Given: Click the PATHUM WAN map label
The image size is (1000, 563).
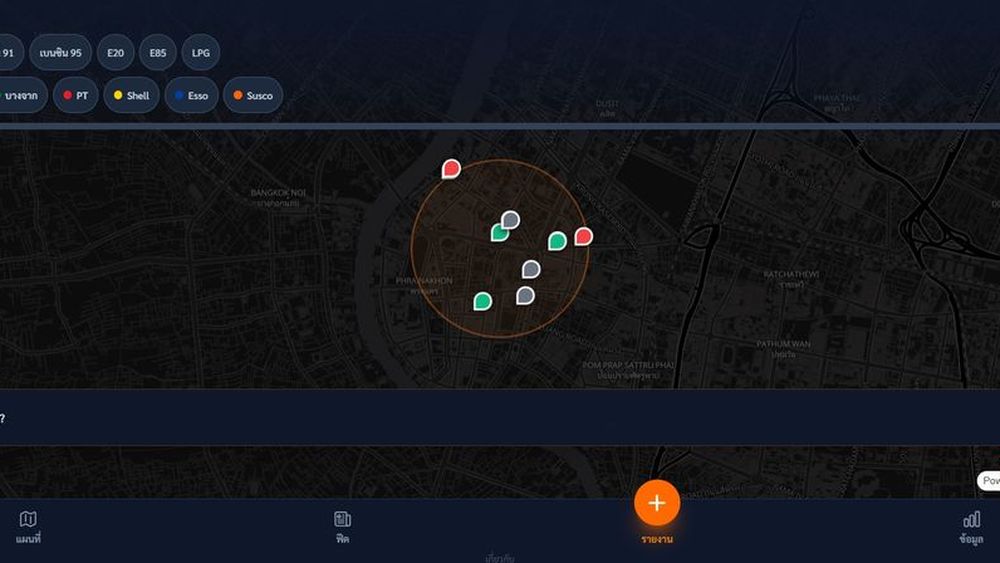Looking at the screenshot, I should pos(784,344).
